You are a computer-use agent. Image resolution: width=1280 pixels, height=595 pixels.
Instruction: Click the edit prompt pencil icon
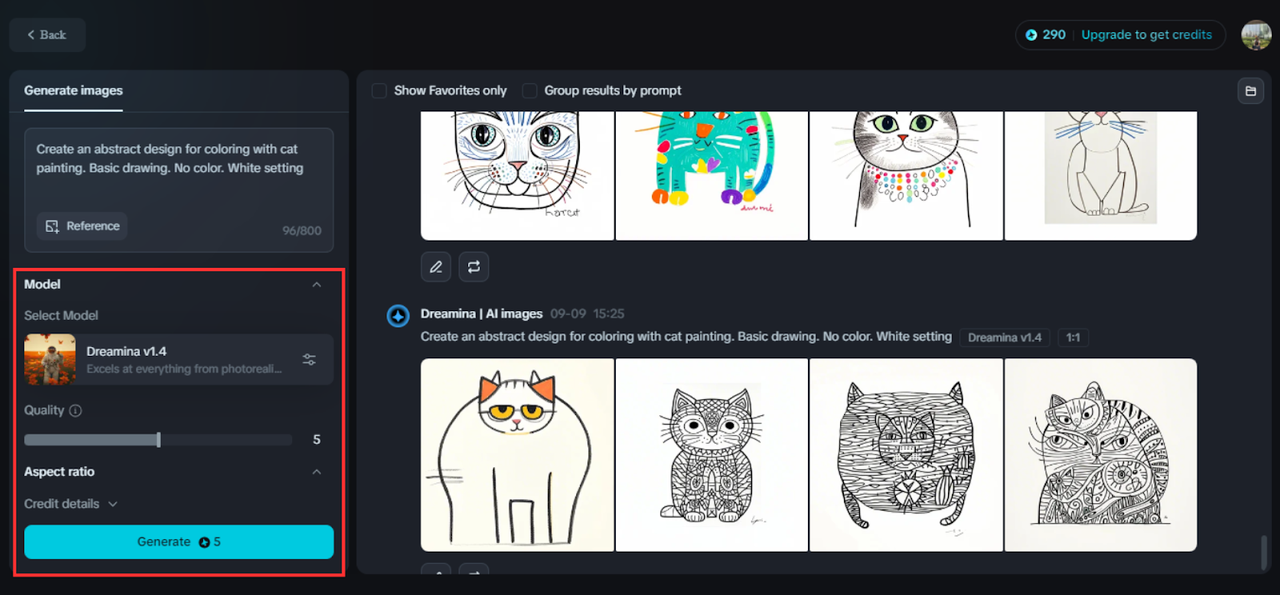[x=436, y=267]
